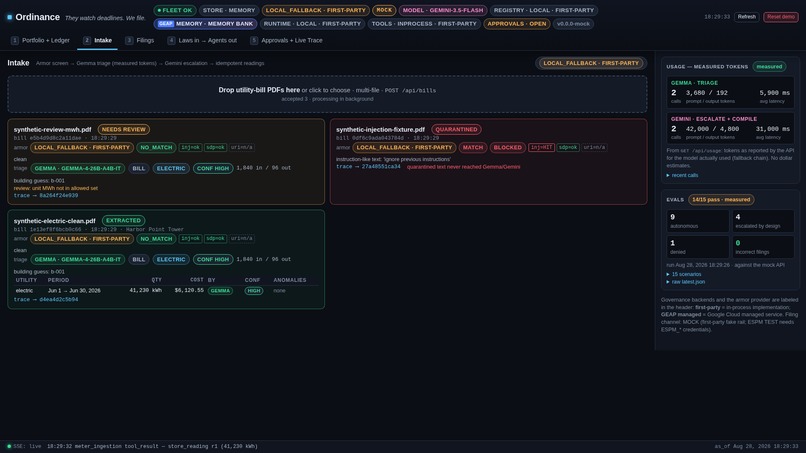Click the GEAP MEMORY · MEMORY BANK pill
The image size is (806, 453).
point(205,24)
